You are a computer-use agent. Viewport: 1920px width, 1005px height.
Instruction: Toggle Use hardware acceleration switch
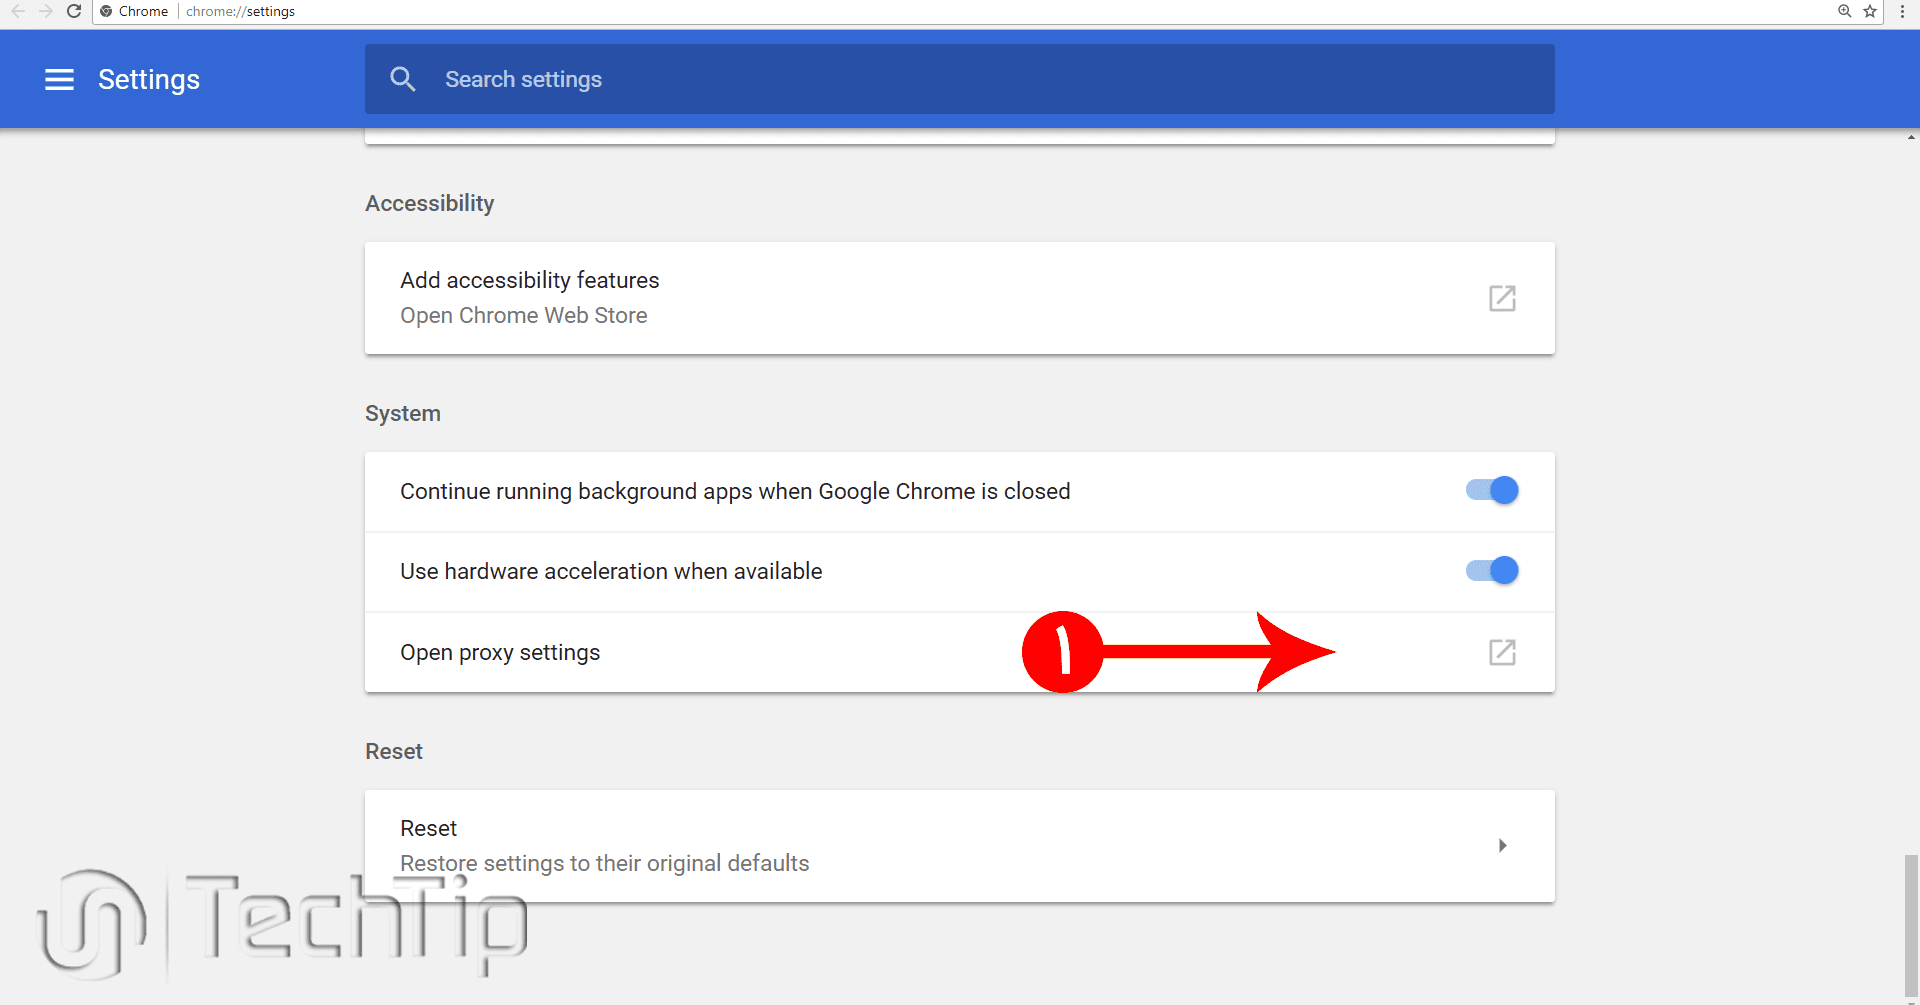pyautogui.click(x=1492, y=570)
